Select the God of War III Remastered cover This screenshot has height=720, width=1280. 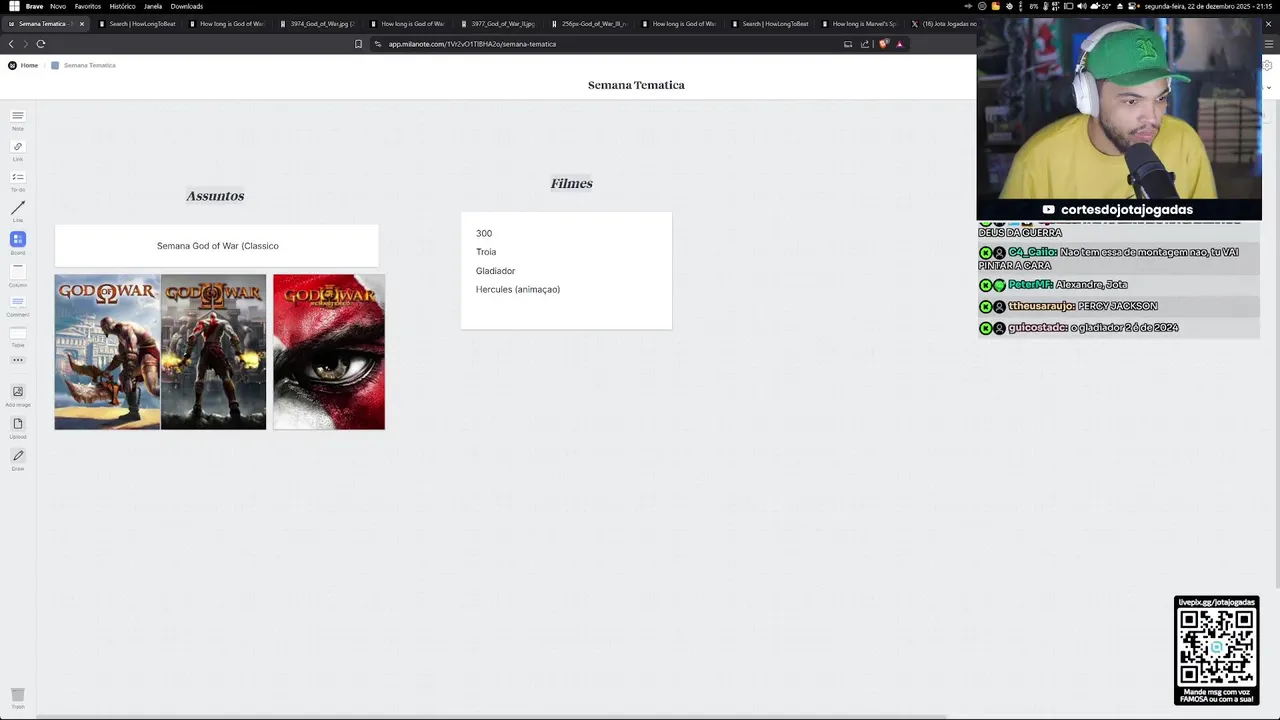[x=329, y=352]
